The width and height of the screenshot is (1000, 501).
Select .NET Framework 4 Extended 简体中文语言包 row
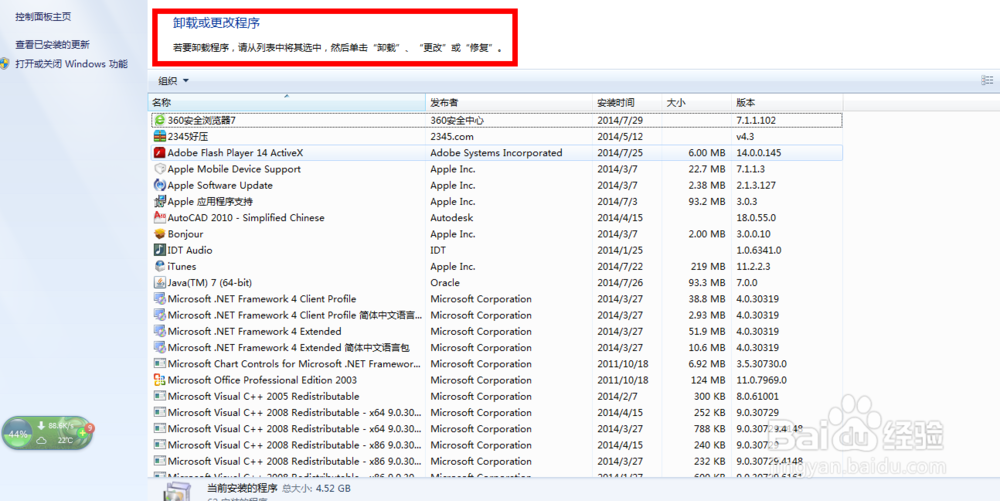pos(496,347)
